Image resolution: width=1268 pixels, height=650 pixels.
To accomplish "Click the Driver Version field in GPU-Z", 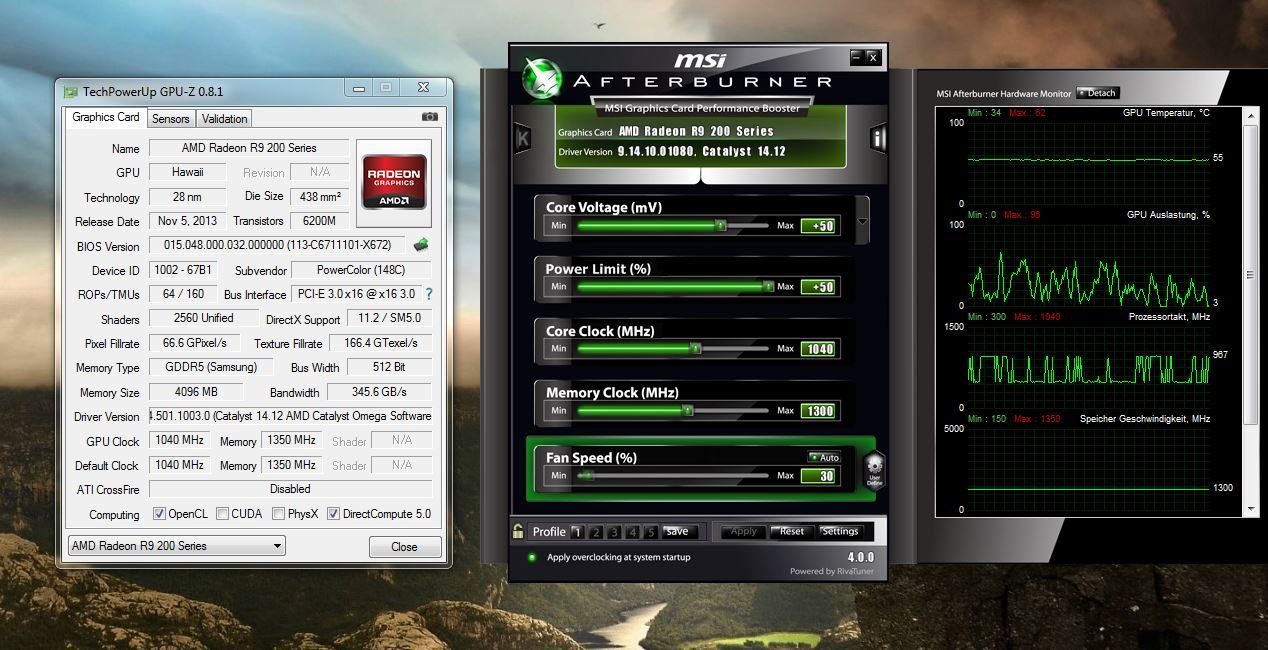I will 290,416.
